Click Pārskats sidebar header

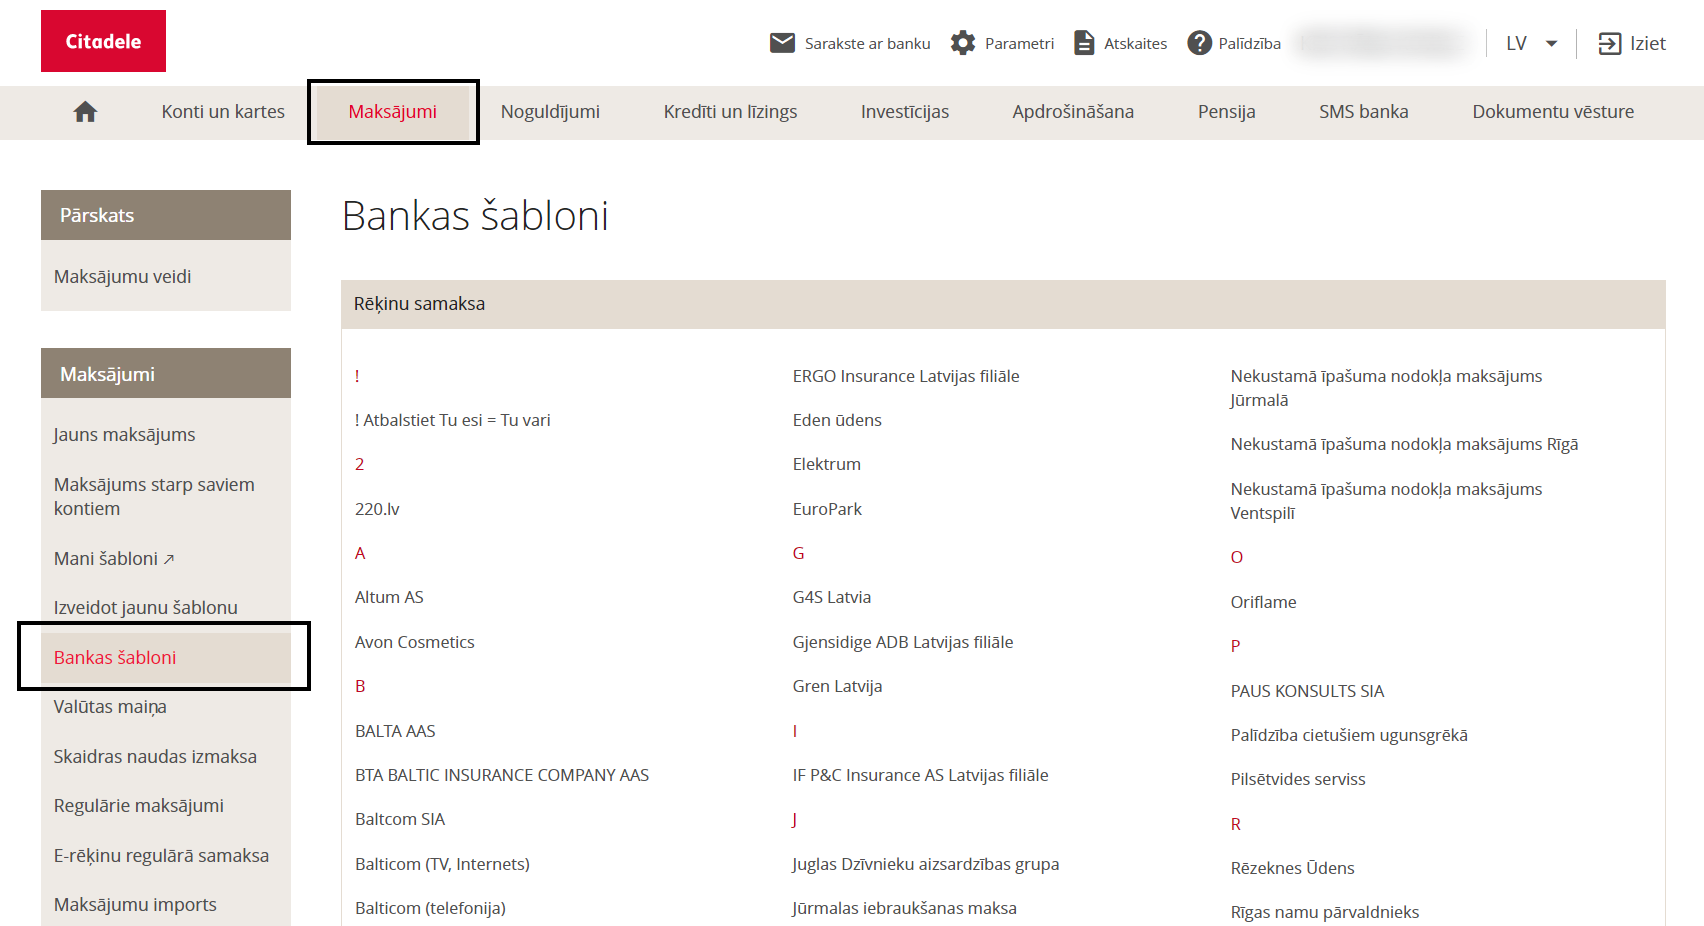pyautogui.click(x=166, y=215)
